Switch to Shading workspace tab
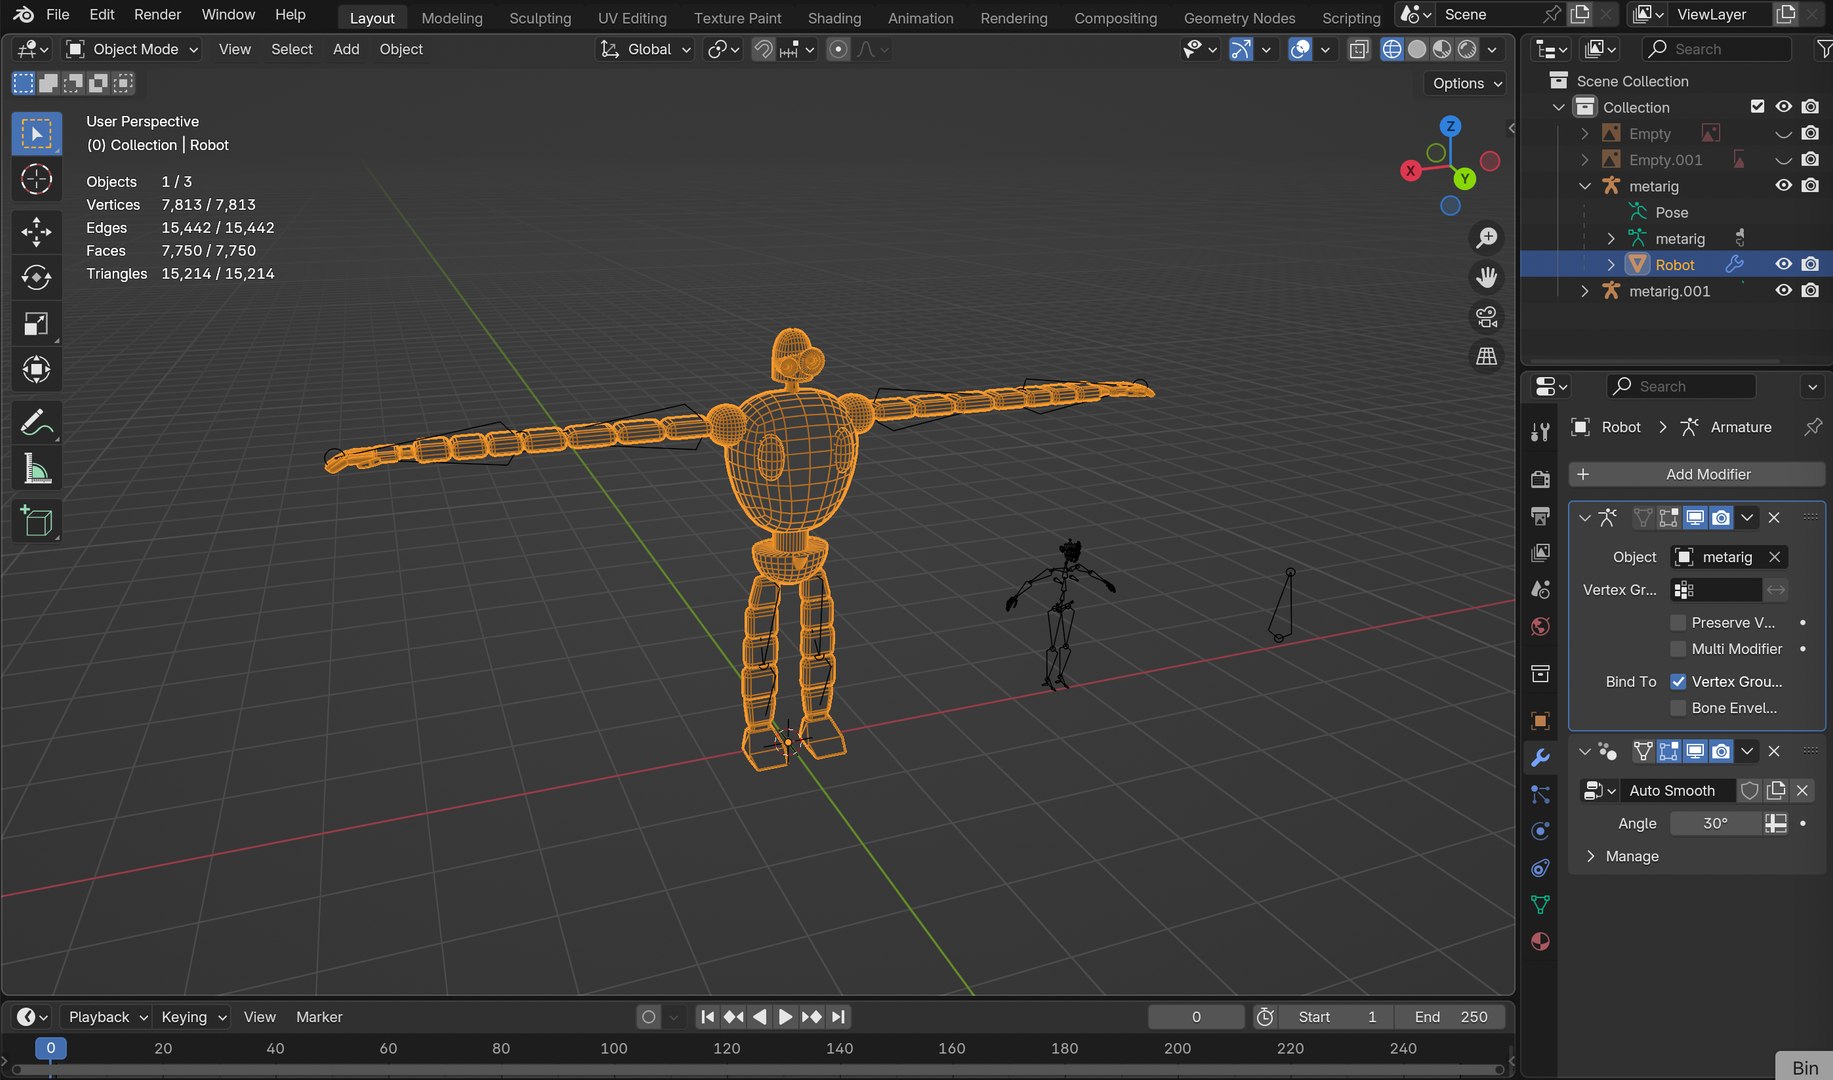Image resolution: width=1833 pixels, height=1080 pixels. pos(834,18)
